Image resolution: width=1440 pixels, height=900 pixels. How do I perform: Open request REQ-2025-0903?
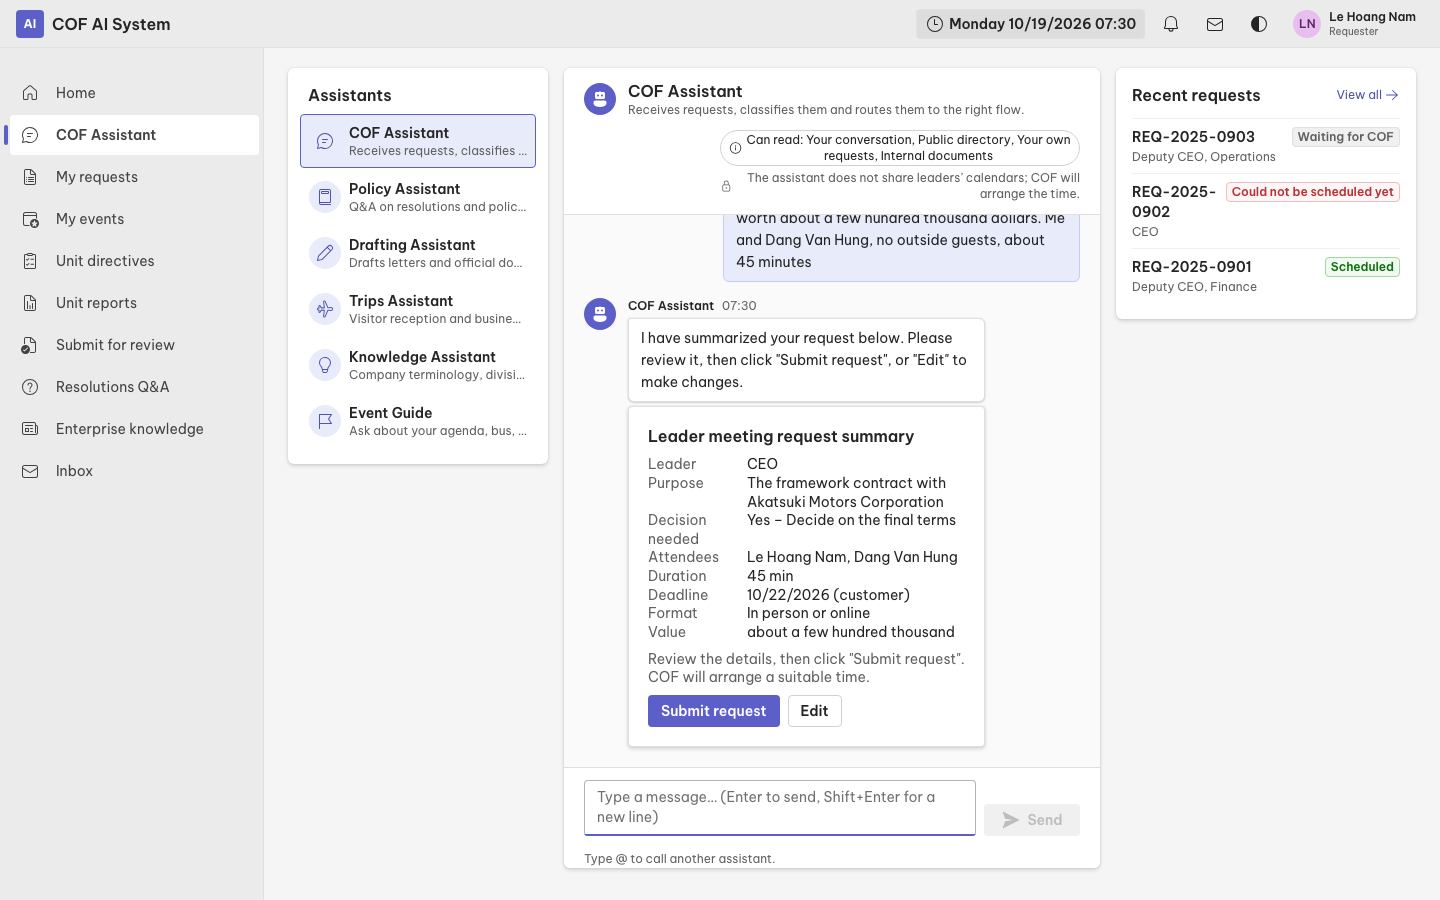point(1266,146)
